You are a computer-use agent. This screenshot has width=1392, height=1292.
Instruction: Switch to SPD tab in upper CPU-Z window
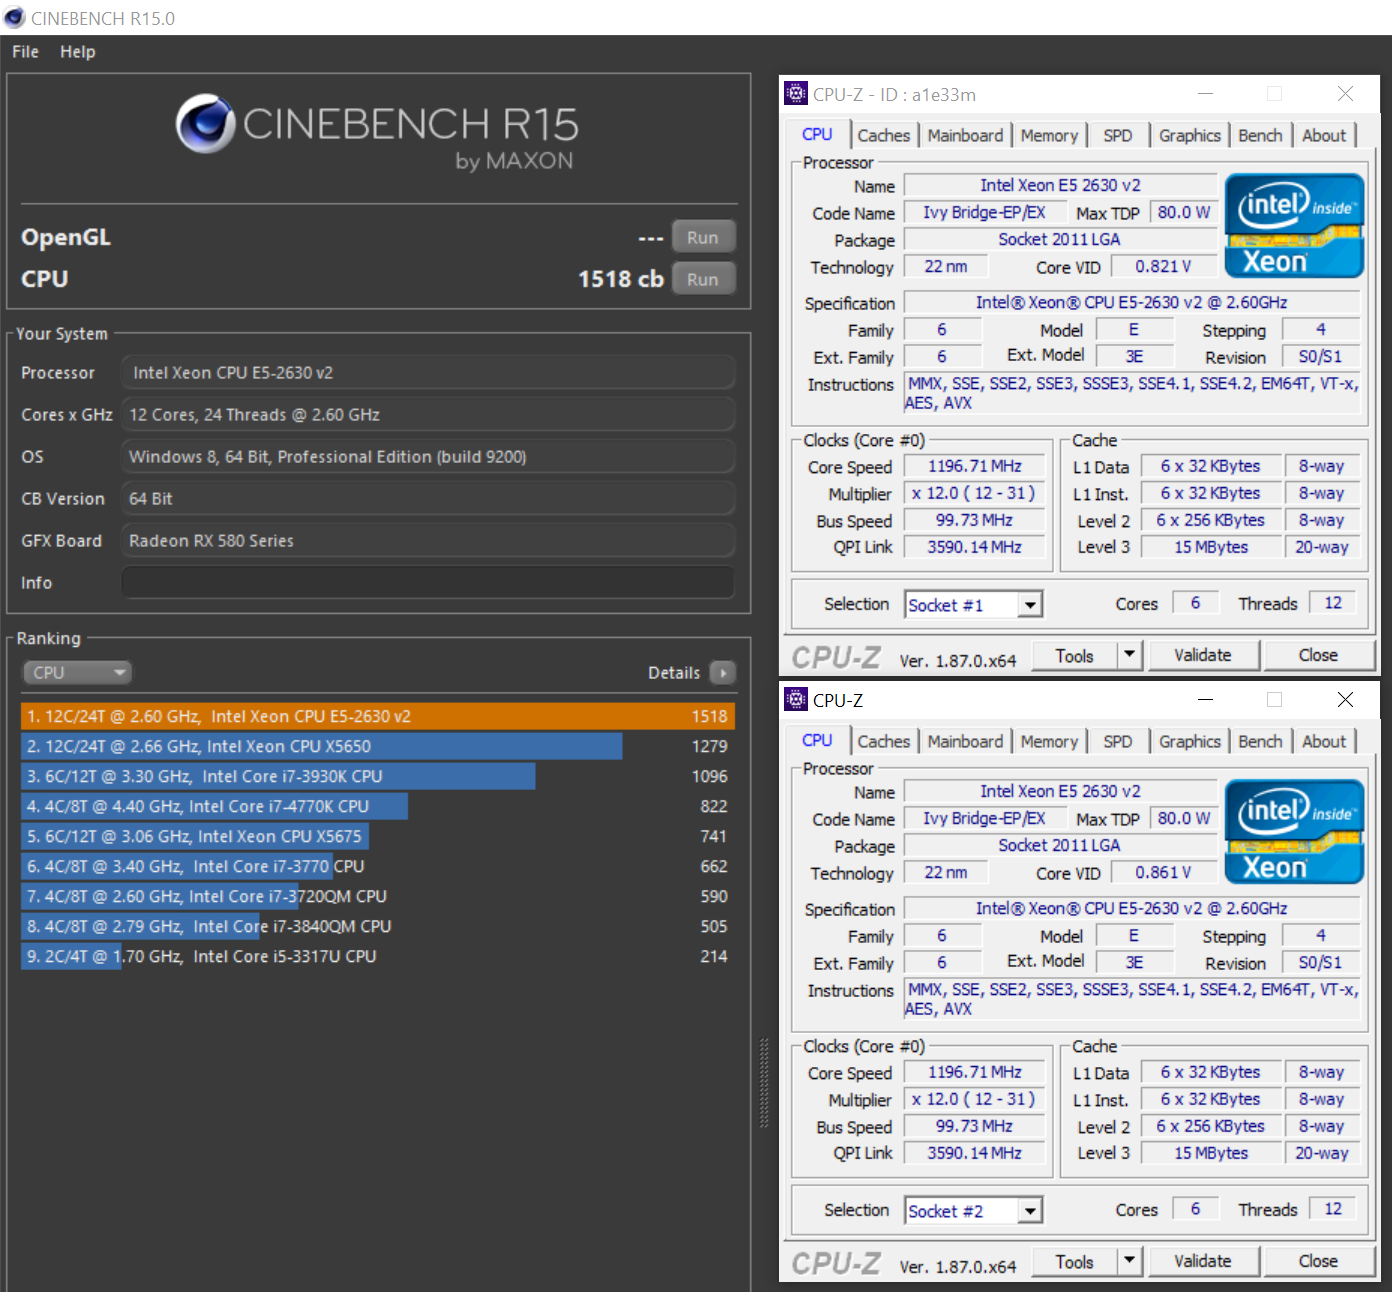(1118, 135)
